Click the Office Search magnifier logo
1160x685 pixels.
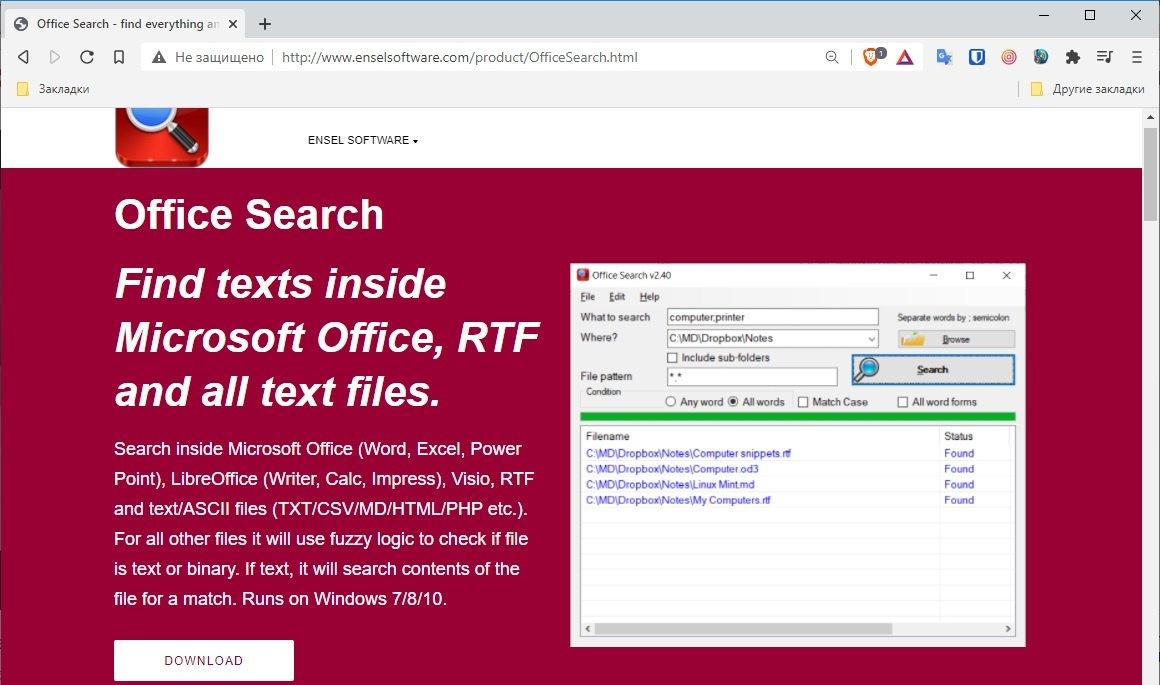(162, 137)
